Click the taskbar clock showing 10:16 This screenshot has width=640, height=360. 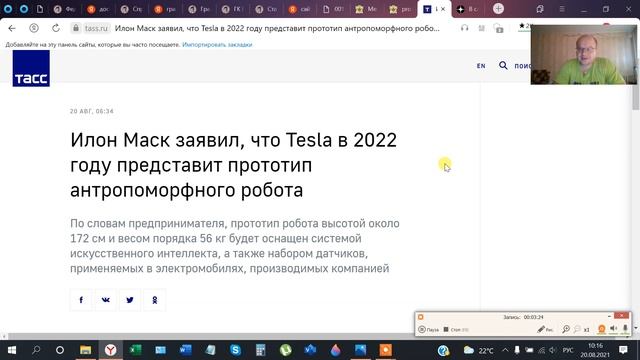(595, 350)
